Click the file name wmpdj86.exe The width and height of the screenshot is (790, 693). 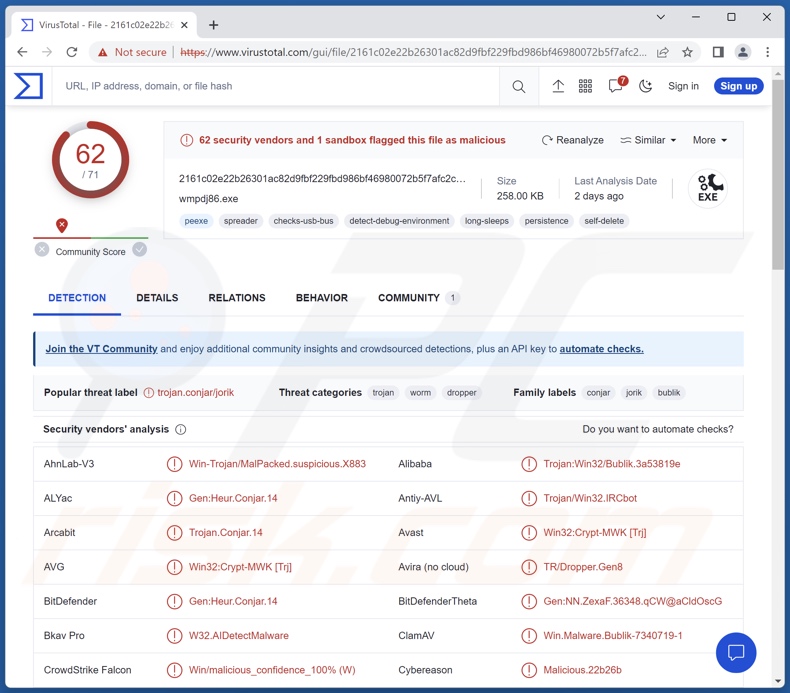pyautogui.click(x=209, y=199)
